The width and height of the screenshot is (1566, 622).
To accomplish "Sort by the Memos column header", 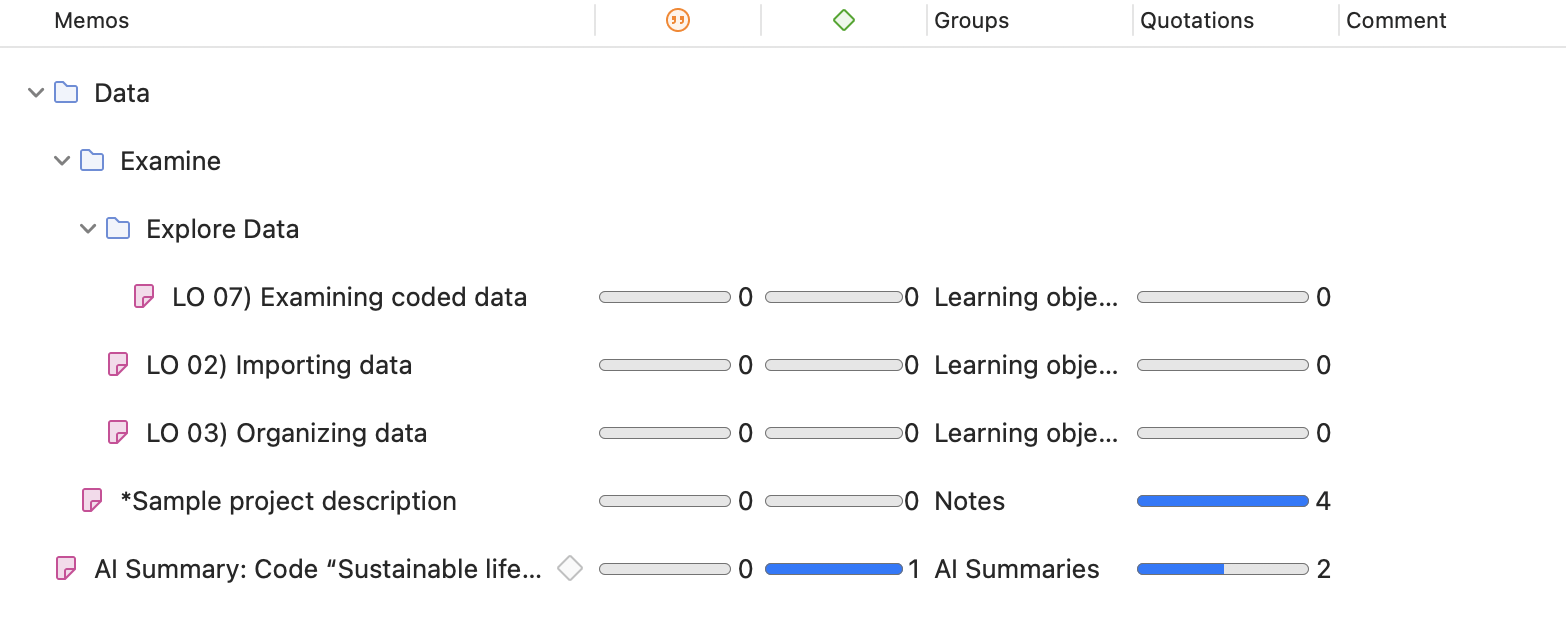I will click(92, 20).
